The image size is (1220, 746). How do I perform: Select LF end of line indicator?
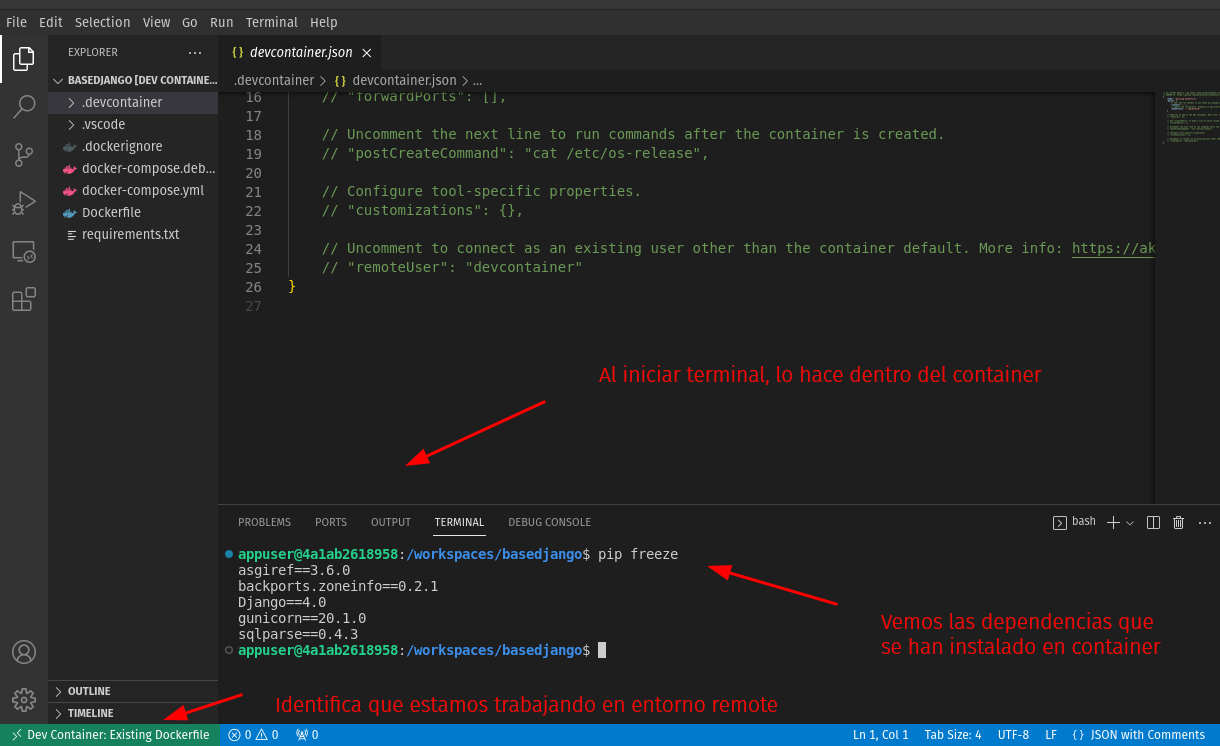coord(1051,735)
